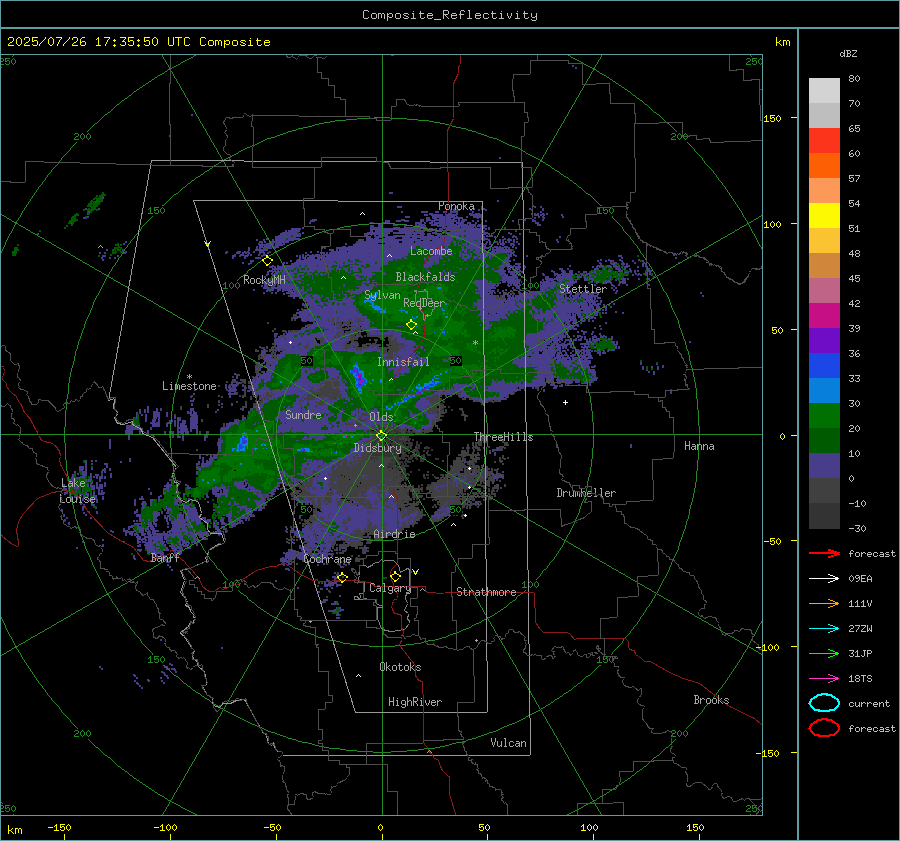This screenshot has width=900, height=841.
Task: Click the Cochrane town label
Action: 327,559
